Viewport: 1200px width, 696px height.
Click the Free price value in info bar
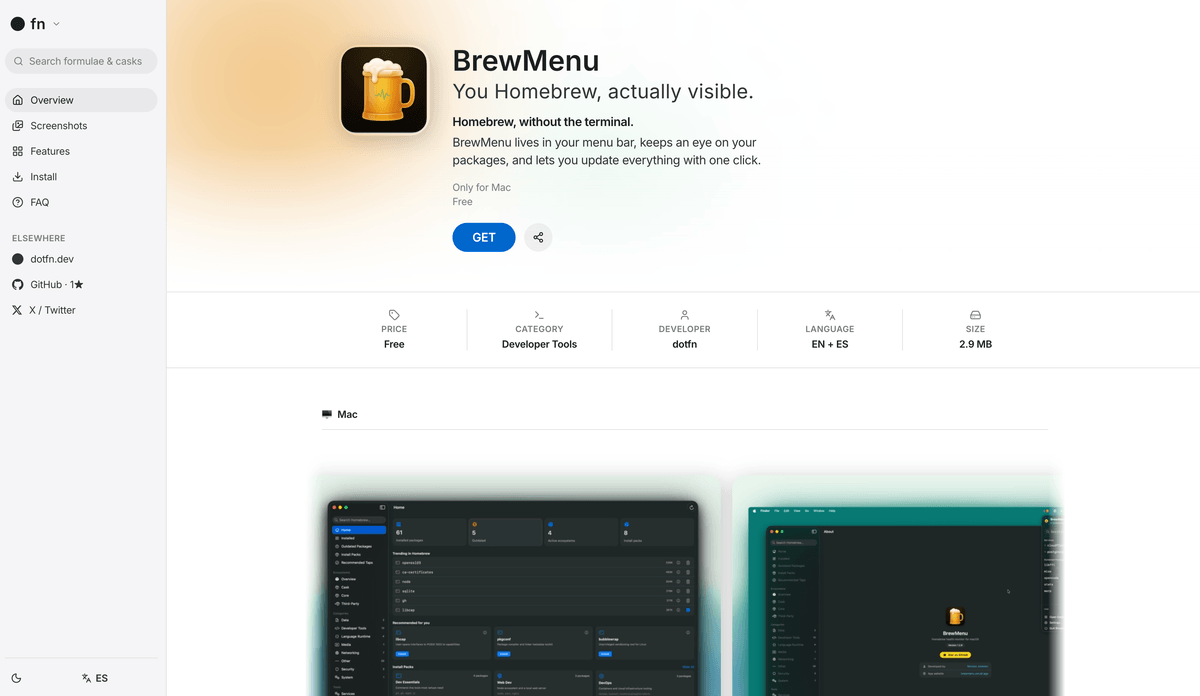tap(394, 344)
